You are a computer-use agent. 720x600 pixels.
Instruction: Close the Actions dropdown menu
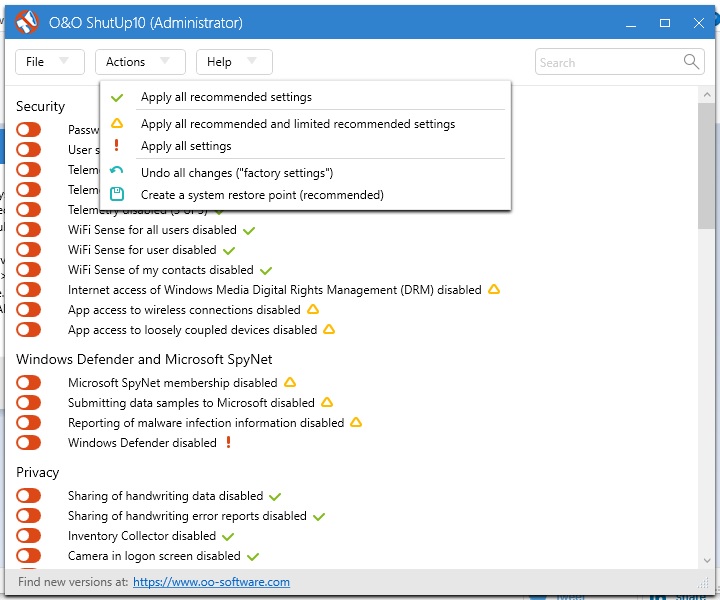140,62
